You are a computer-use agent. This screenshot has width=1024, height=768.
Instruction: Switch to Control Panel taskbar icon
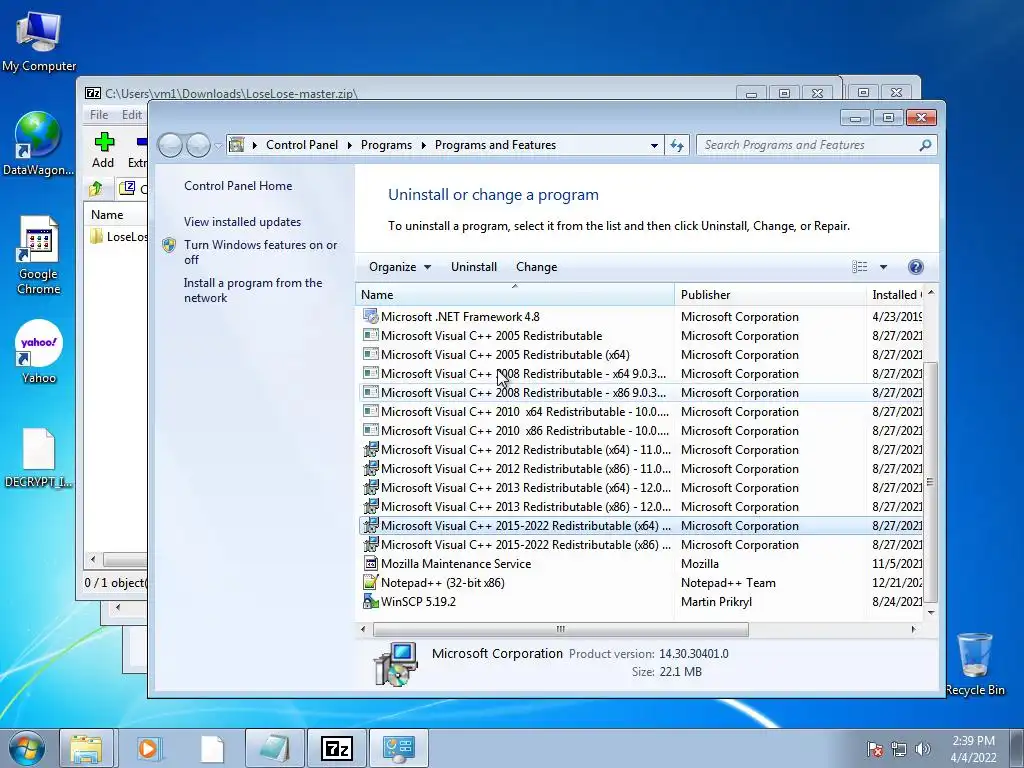pyautogui.click(x=399, y=748)
